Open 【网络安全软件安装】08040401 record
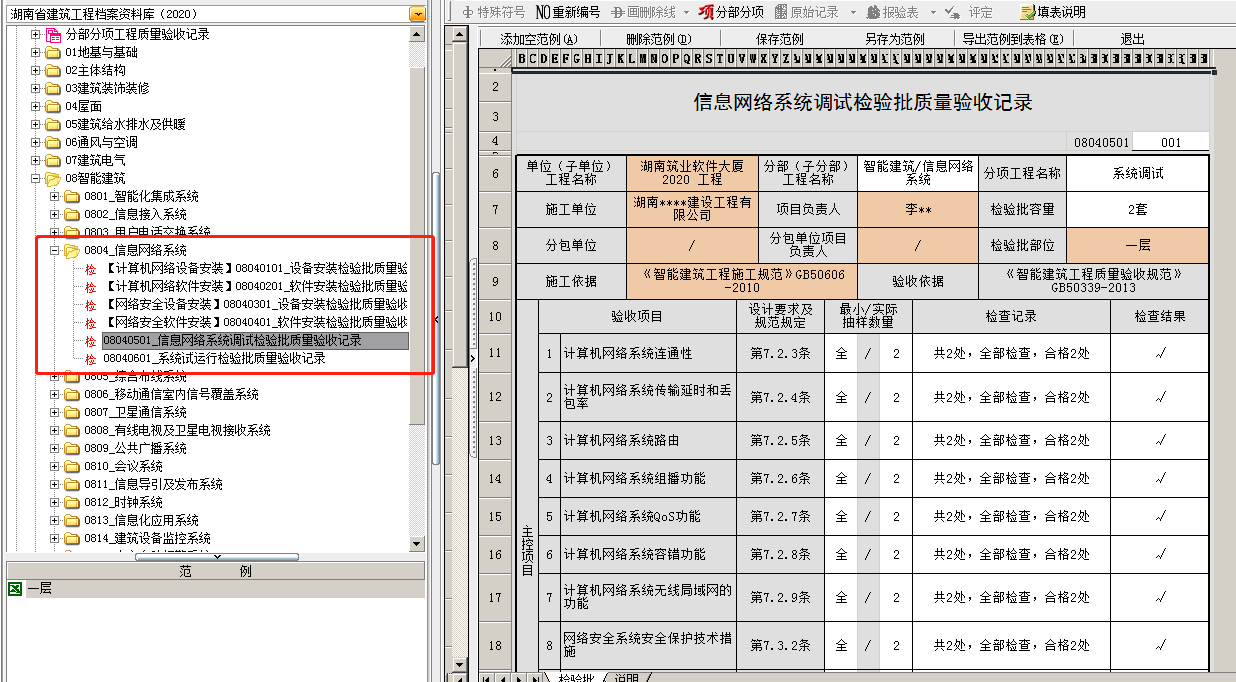The width and height of the screenshot is (1236, 682). (x=255, y=322)
